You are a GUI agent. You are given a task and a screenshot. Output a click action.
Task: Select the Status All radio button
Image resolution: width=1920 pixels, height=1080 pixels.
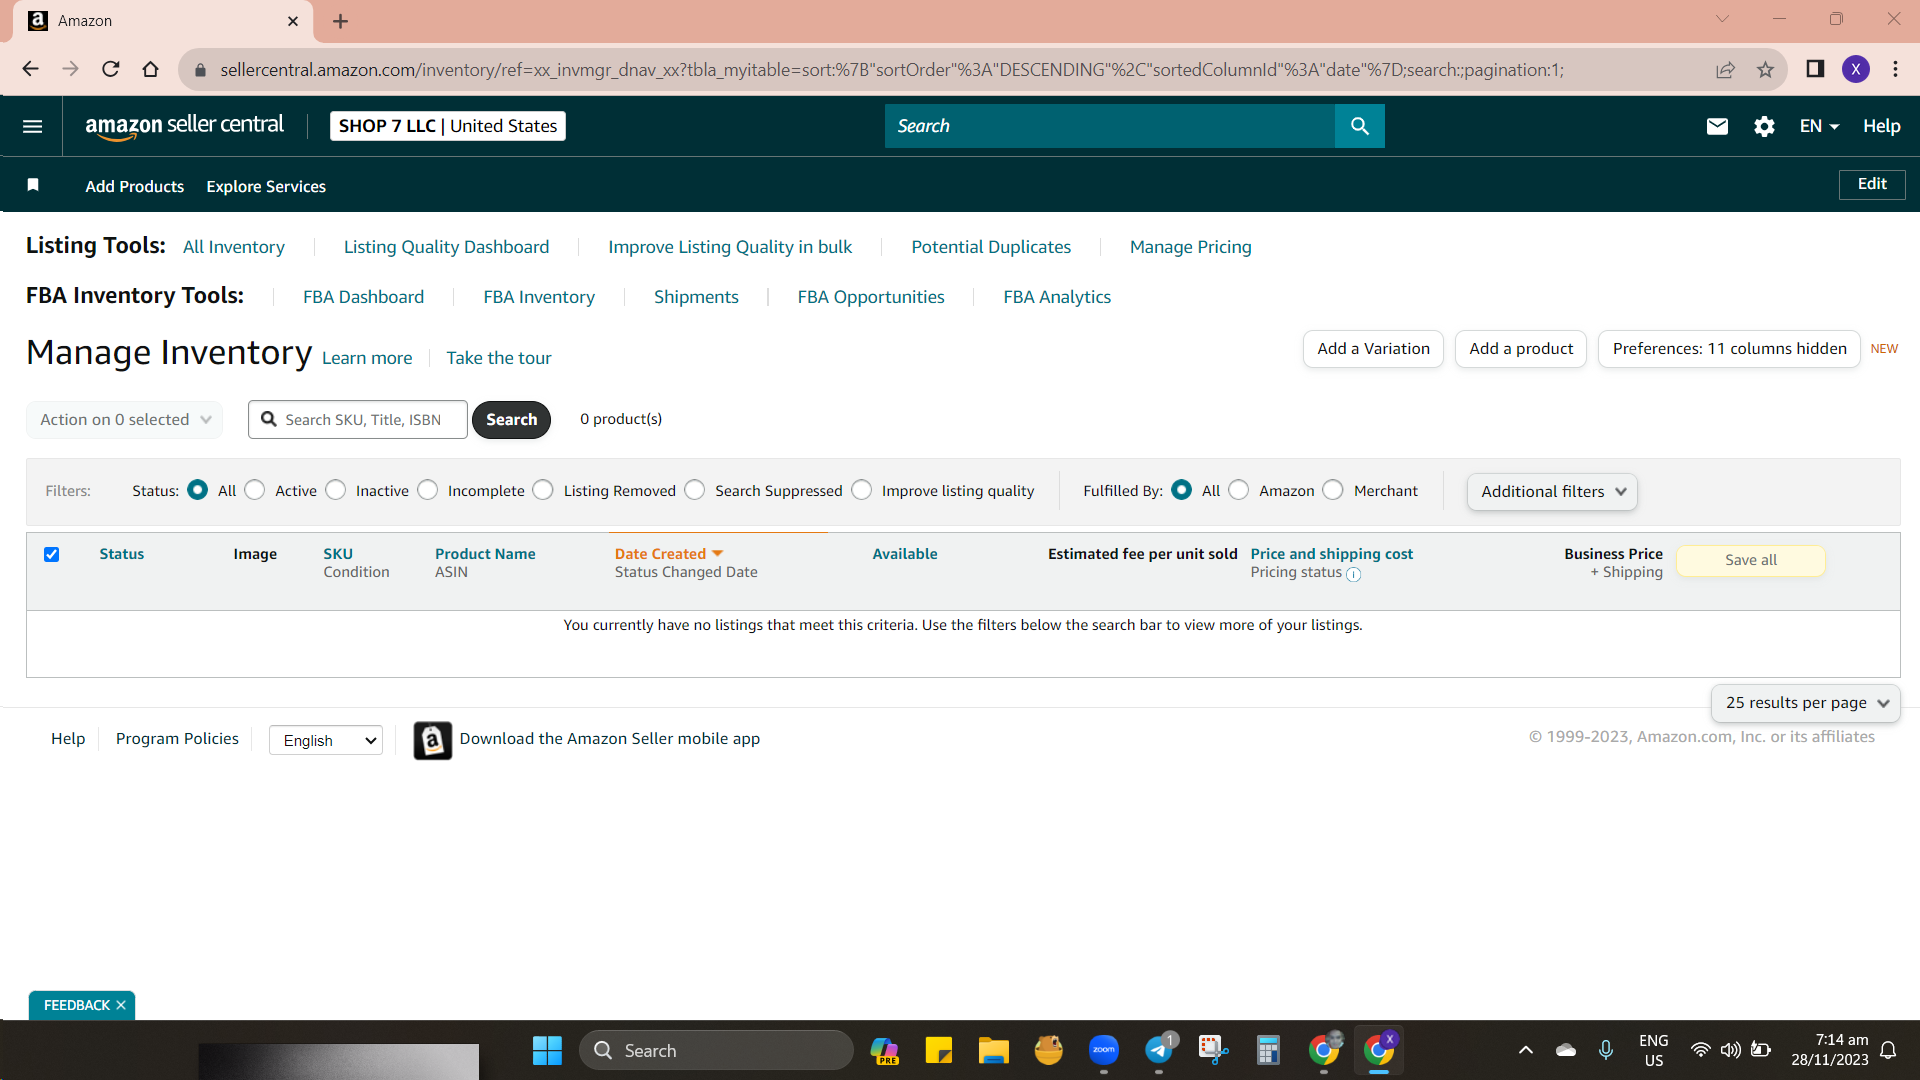pos(197,490)
